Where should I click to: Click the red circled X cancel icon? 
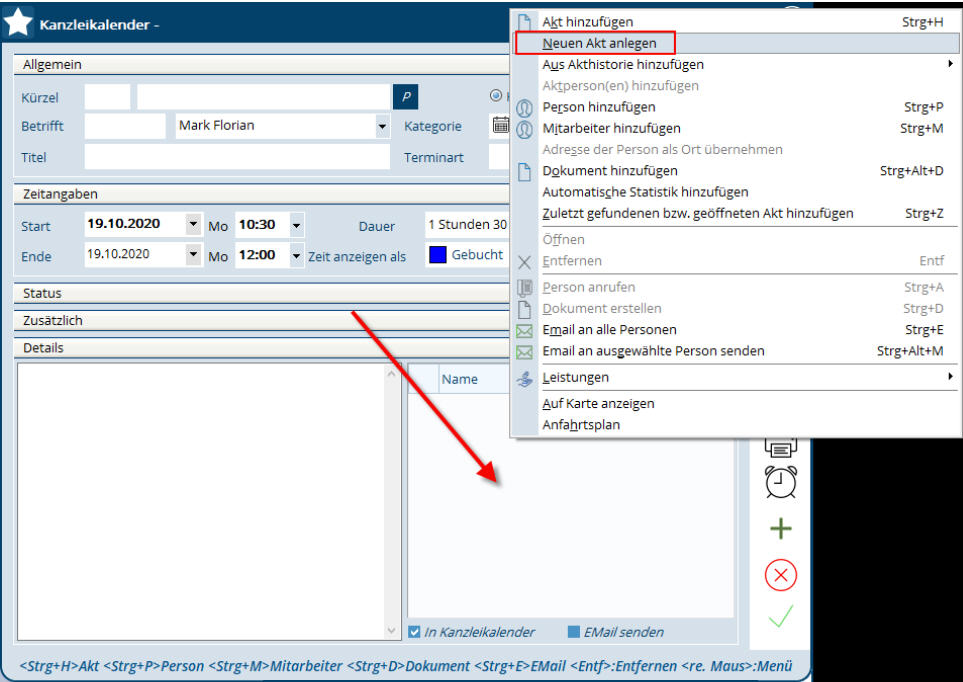pos(780,575)
